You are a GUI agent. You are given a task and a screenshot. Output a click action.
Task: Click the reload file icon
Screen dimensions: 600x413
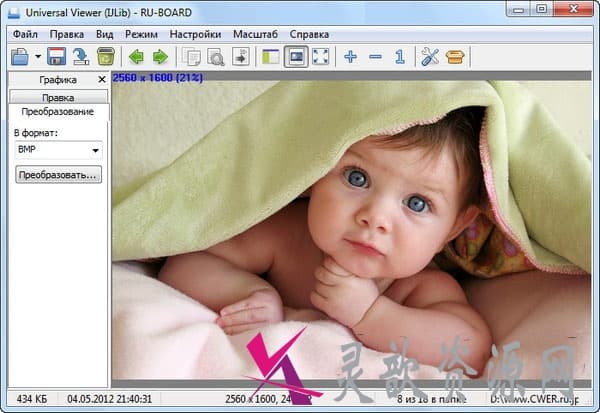[81, 57]
